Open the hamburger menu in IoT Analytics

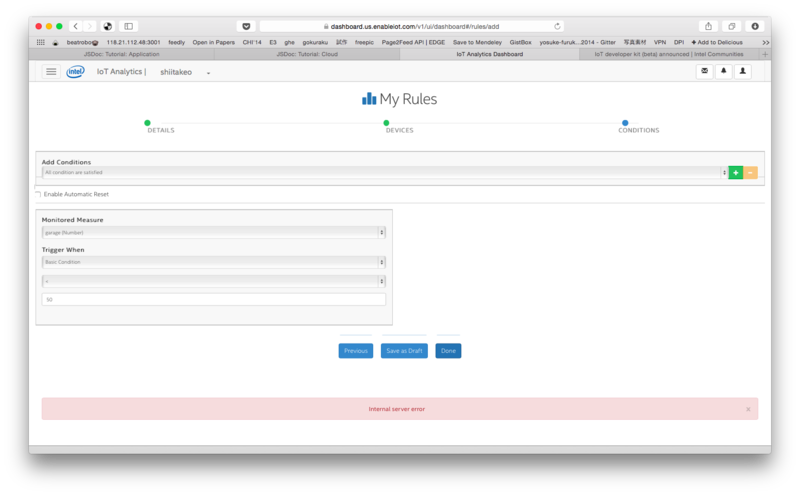point(51,71)
